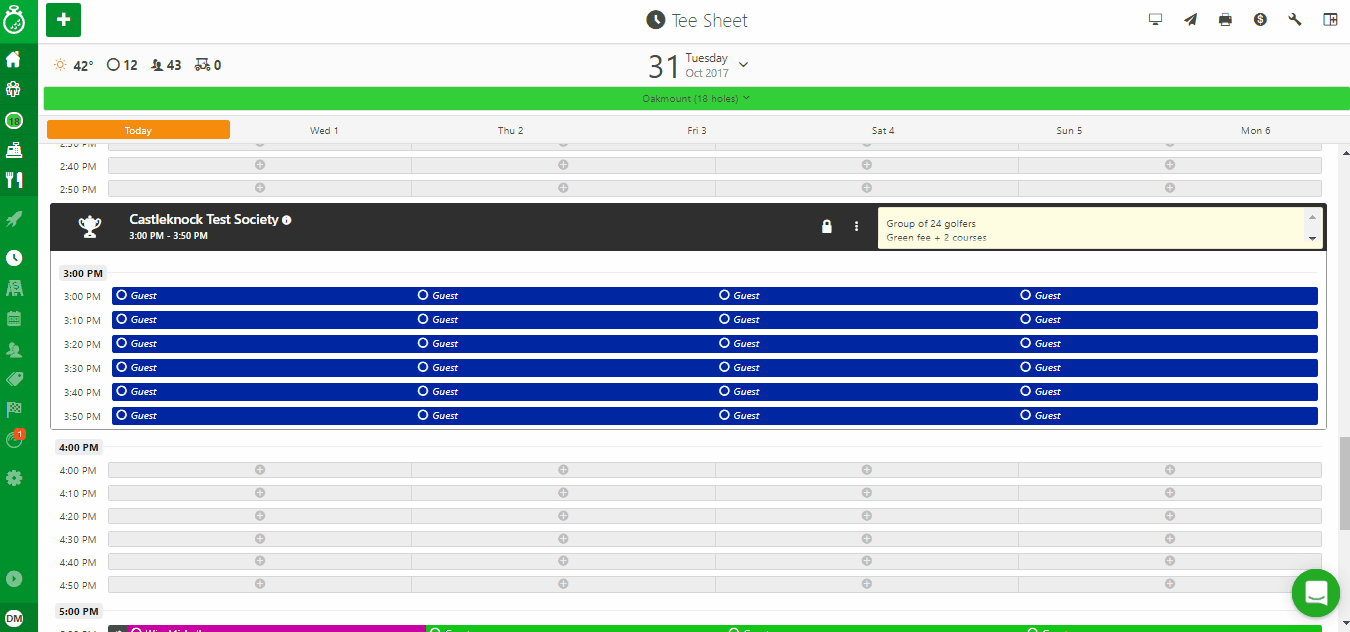Click the cash register sidebar icon
This screenshot has height=632, width=1350.
(x=14, y=150)
